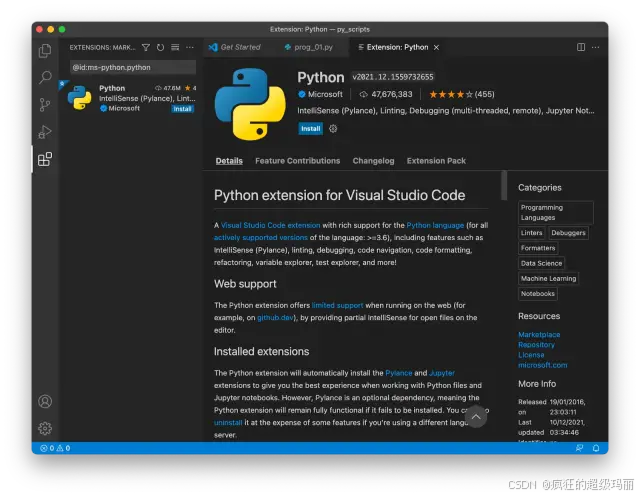Screen dimensions: 640x496
Task: Click the Install button in extension header
Action: coord(311,129)
